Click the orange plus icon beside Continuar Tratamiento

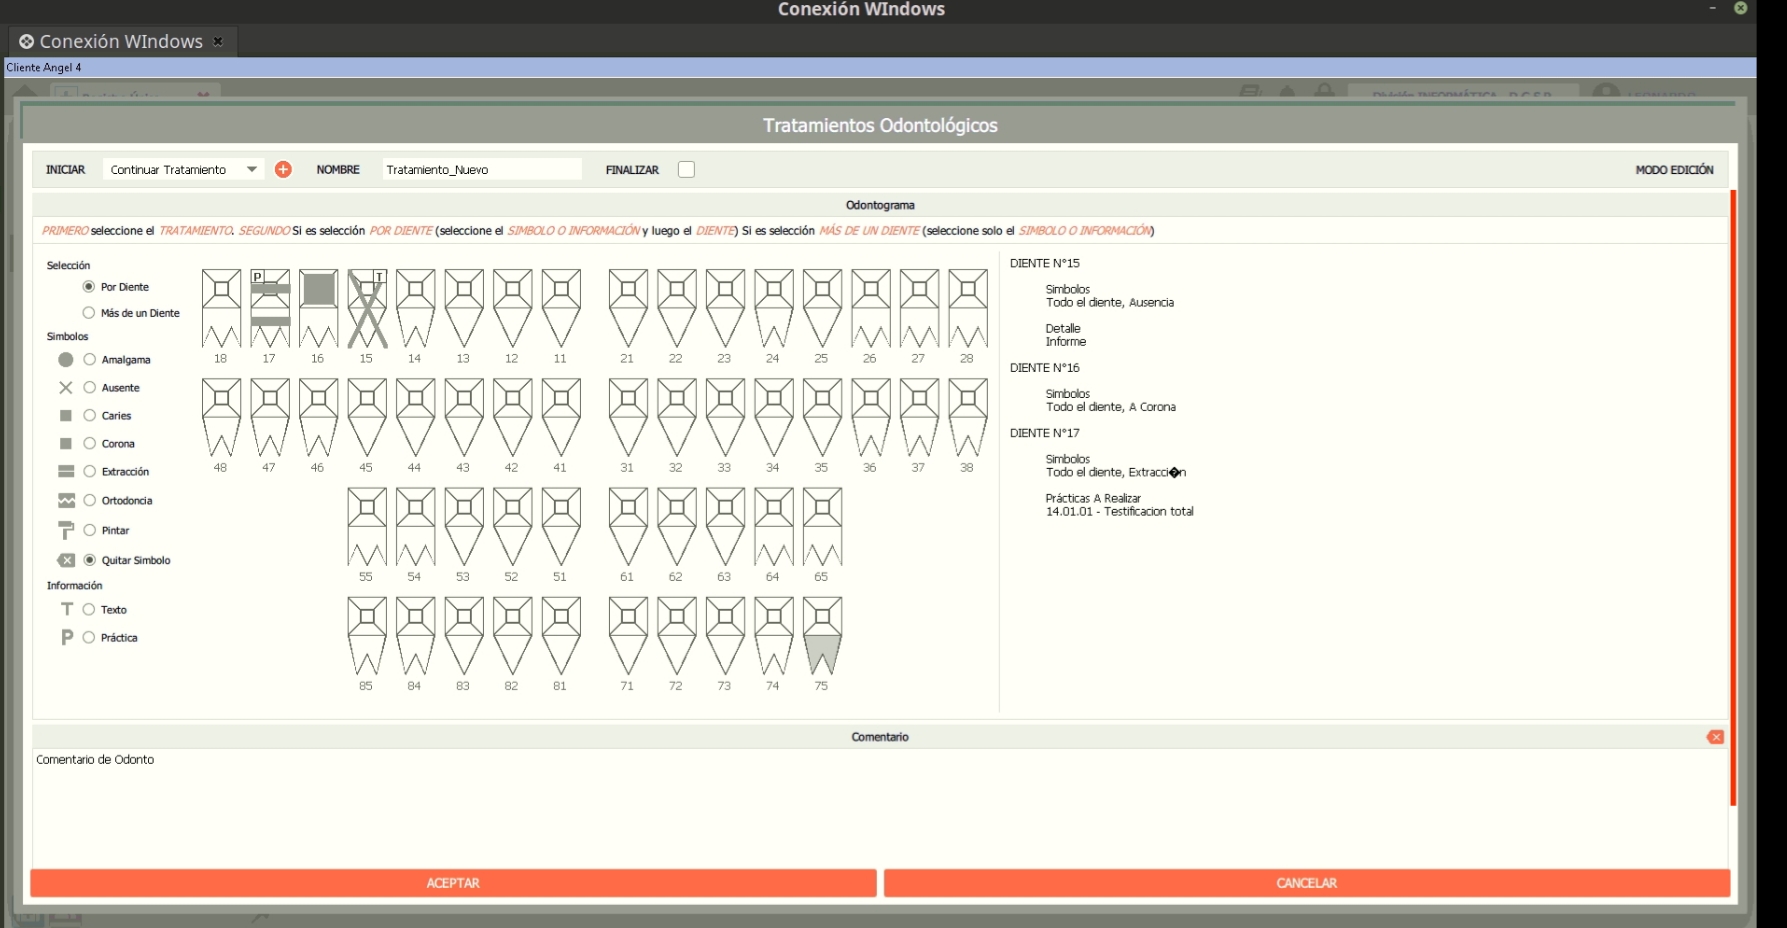click(283, 170)
